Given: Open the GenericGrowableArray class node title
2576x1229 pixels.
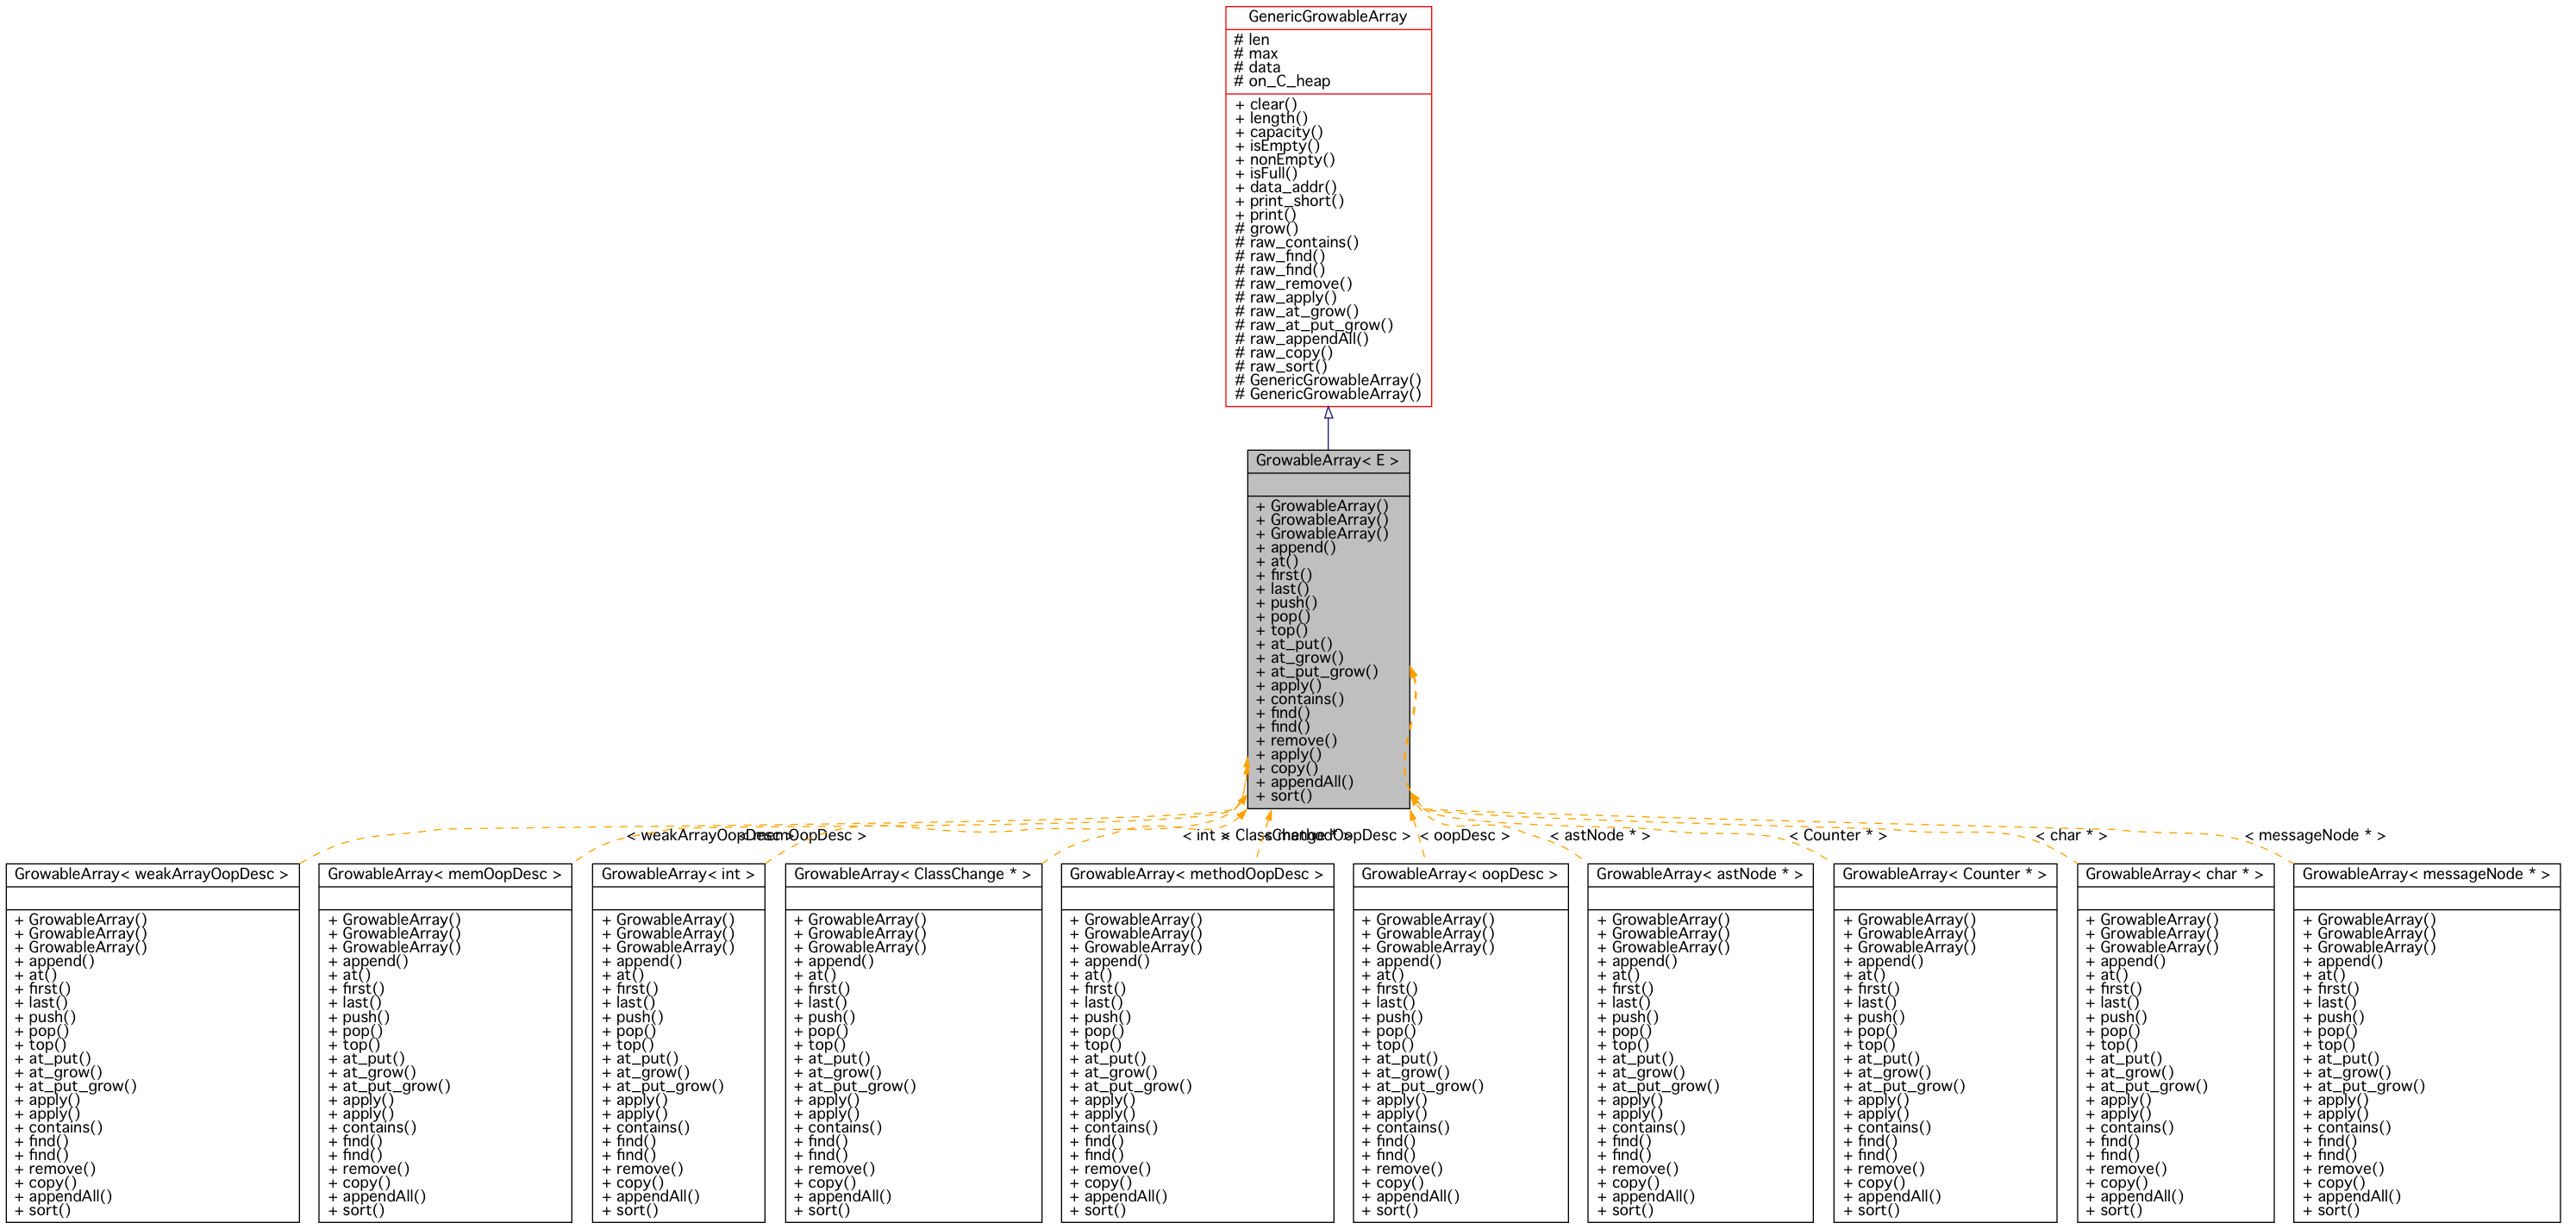Looking at the screenshot, I should pyautogui.click(x=1327, y=17).
